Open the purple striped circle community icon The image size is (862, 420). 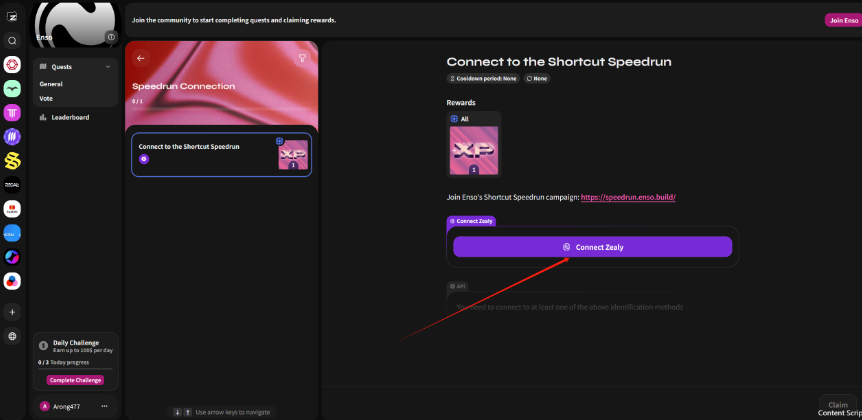(12, 137)
